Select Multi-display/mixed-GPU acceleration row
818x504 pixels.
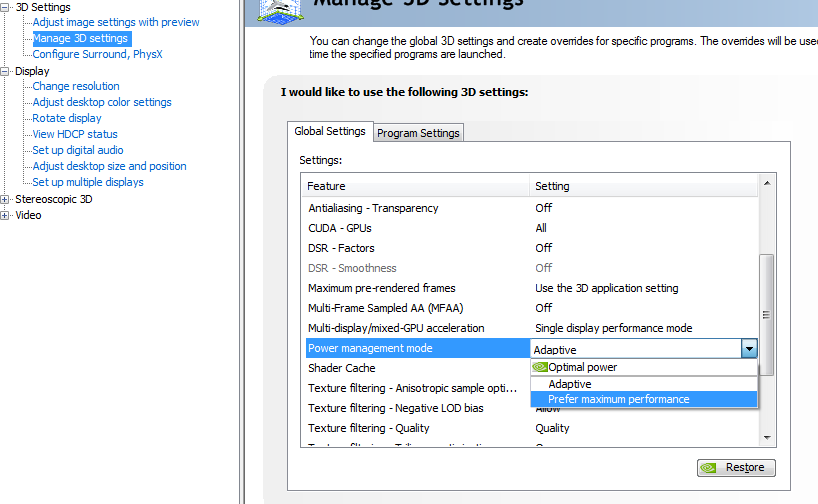point(532,328)
